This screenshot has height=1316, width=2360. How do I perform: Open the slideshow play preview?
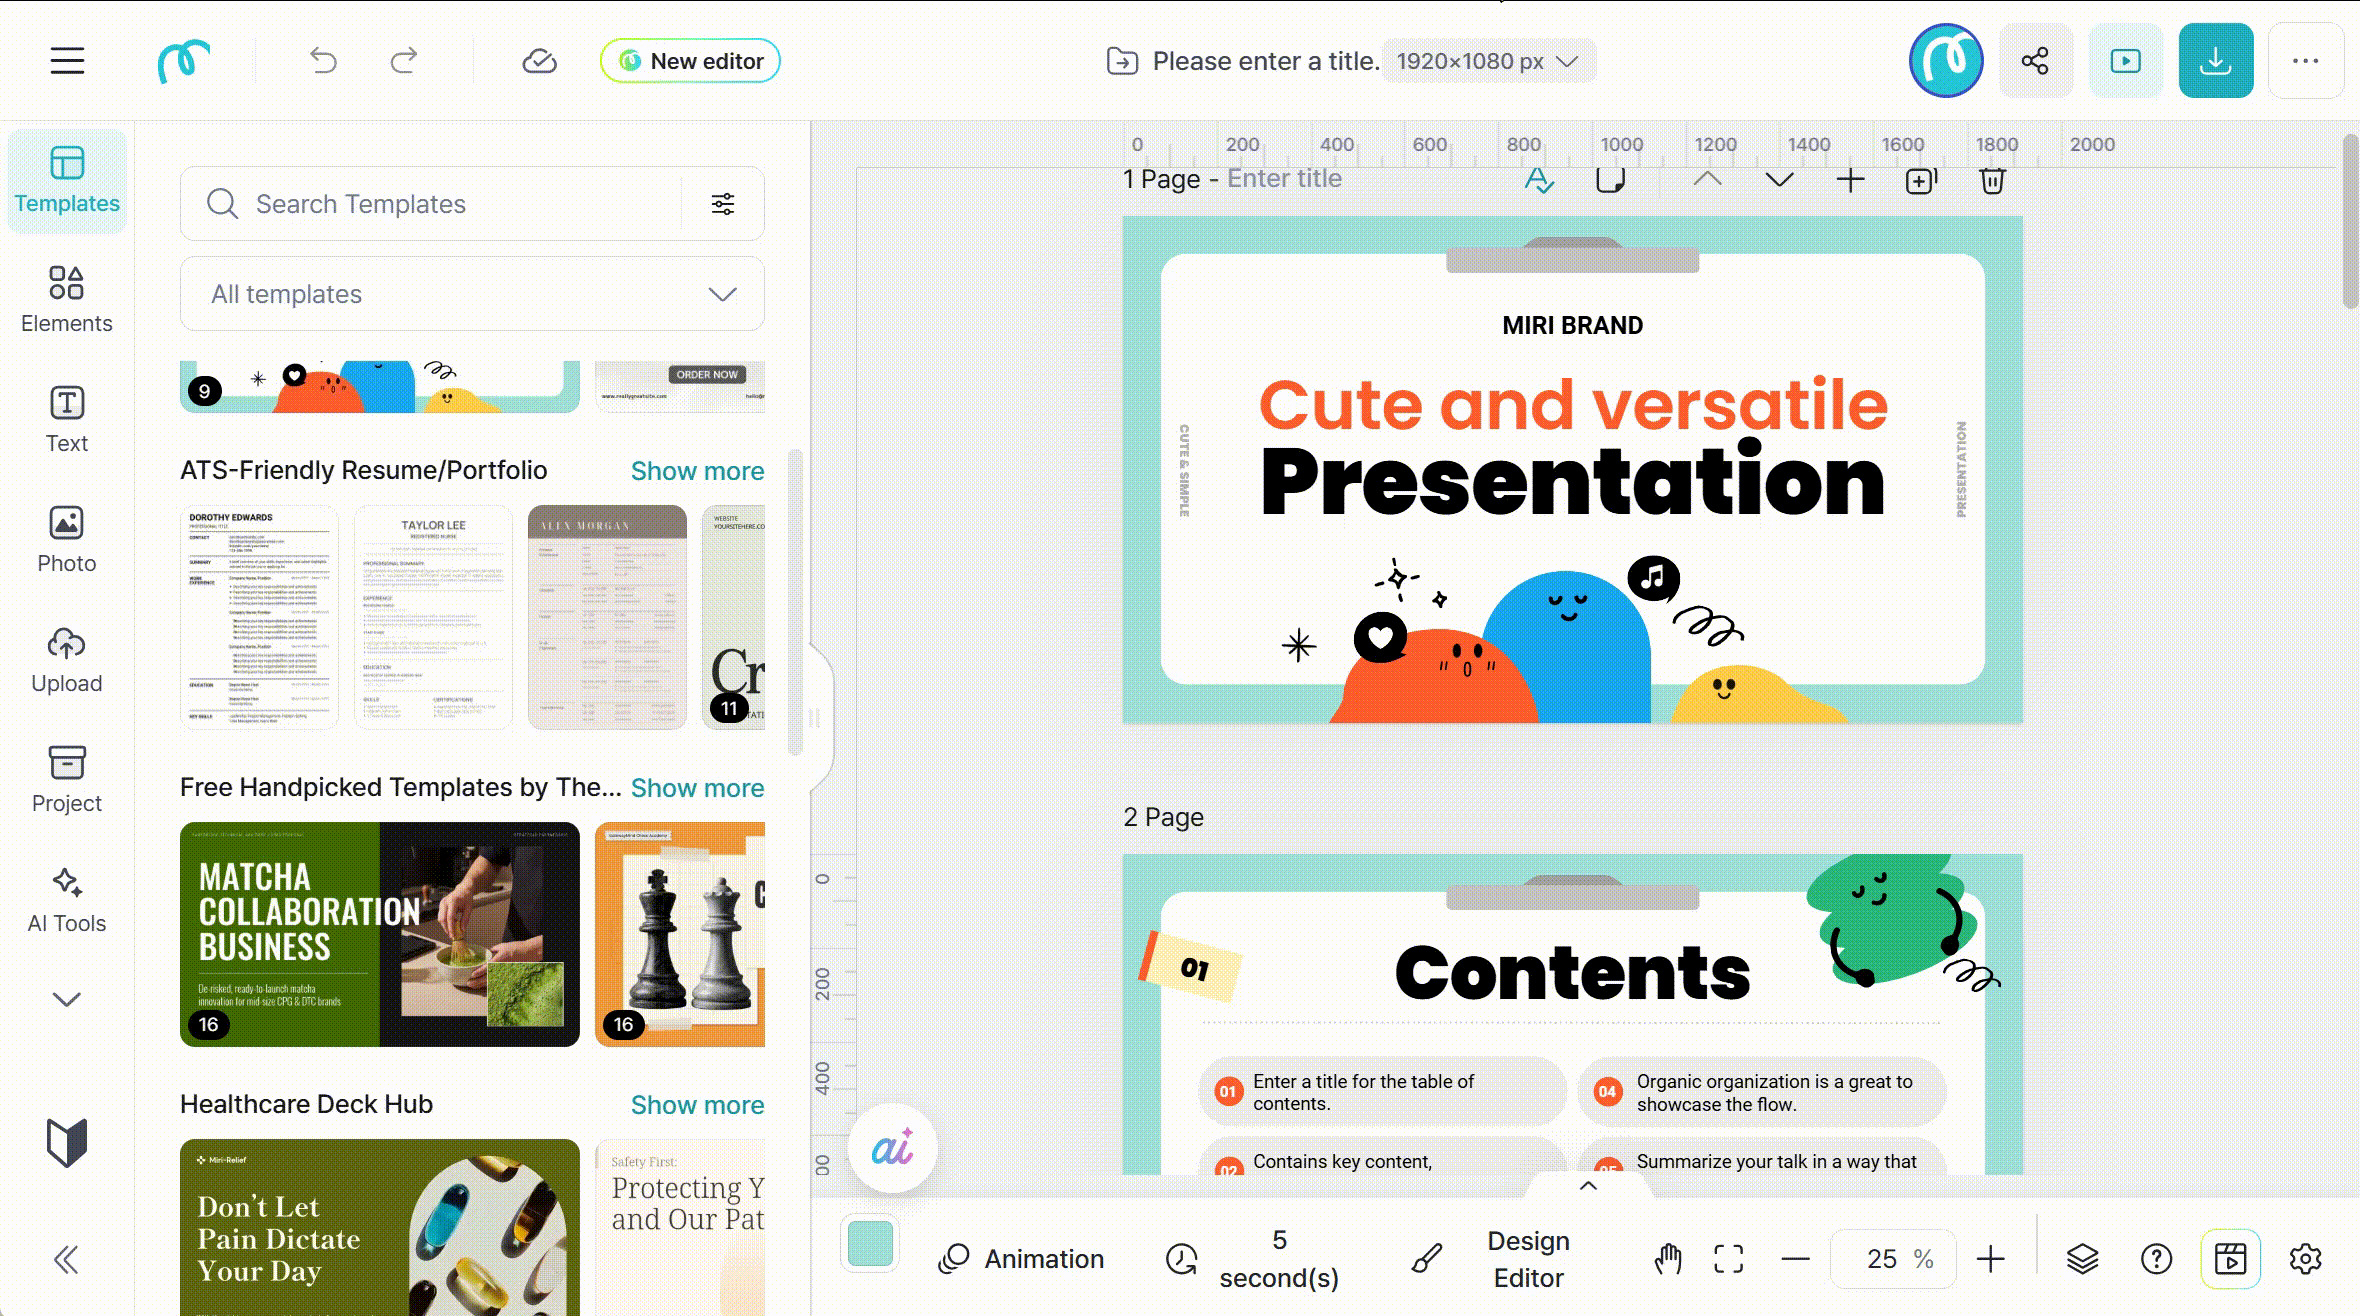[2125, 61]
